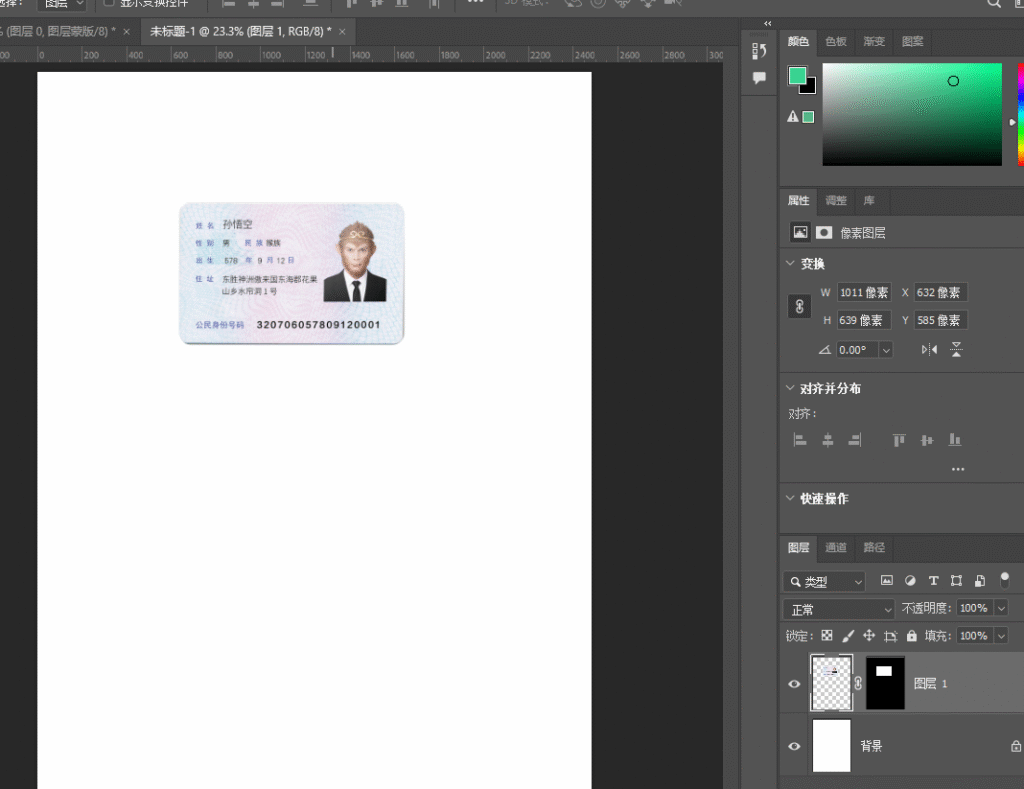This screenshot has width=1024, height=789.
Task: Select the 未标题-1 document tab
Action: [240, 31]
